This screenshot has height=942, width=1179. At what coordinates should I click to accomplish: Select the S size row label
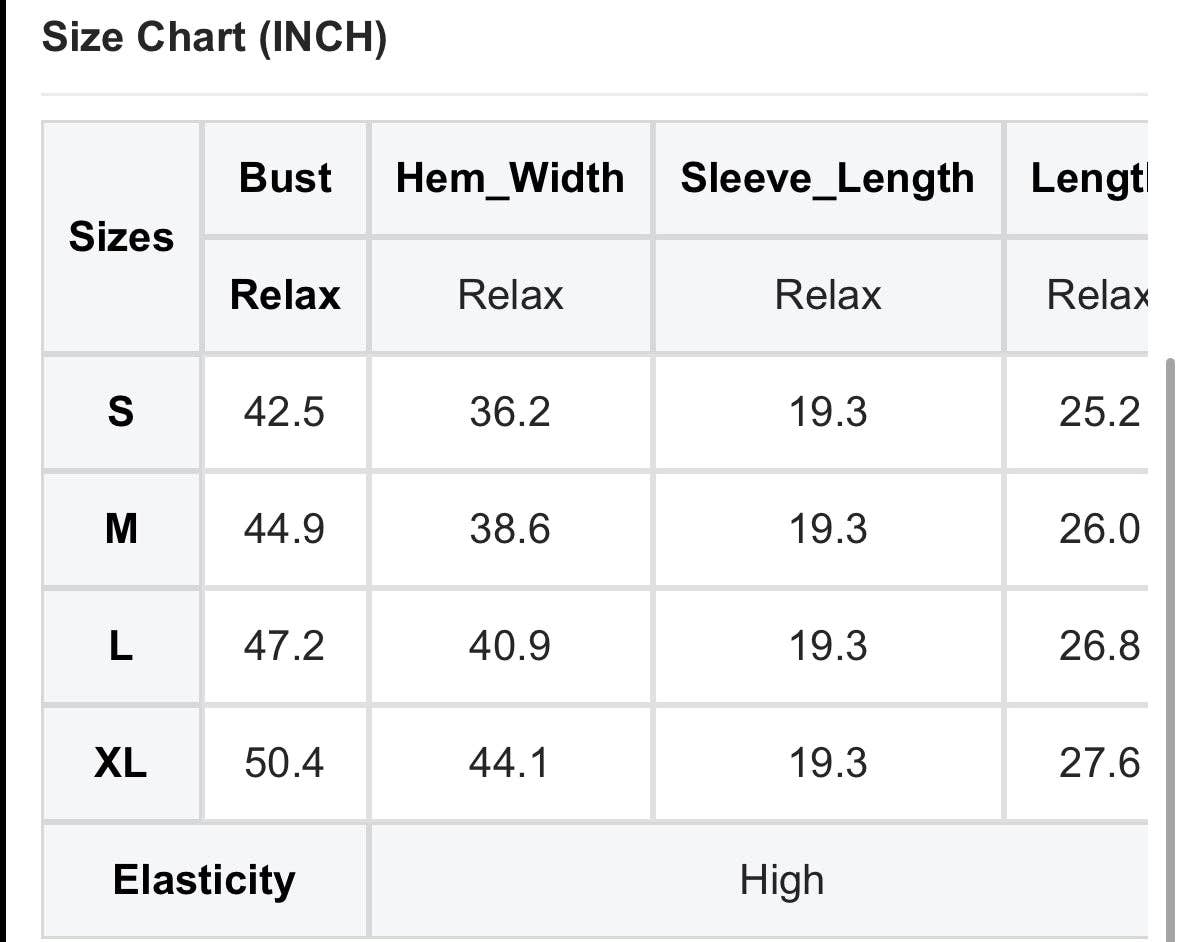(121, 412)
